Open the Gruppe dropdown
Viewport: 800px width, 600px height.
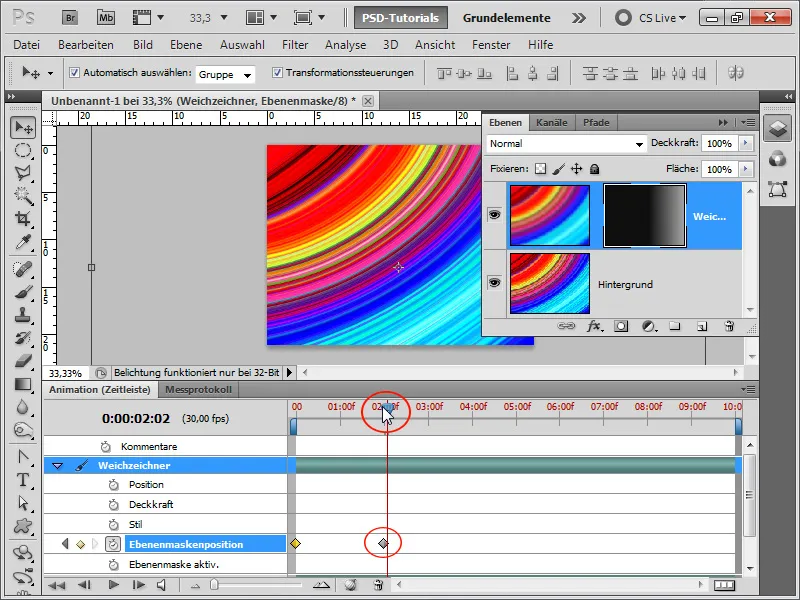pyautogui.click(x=225, y=74)
